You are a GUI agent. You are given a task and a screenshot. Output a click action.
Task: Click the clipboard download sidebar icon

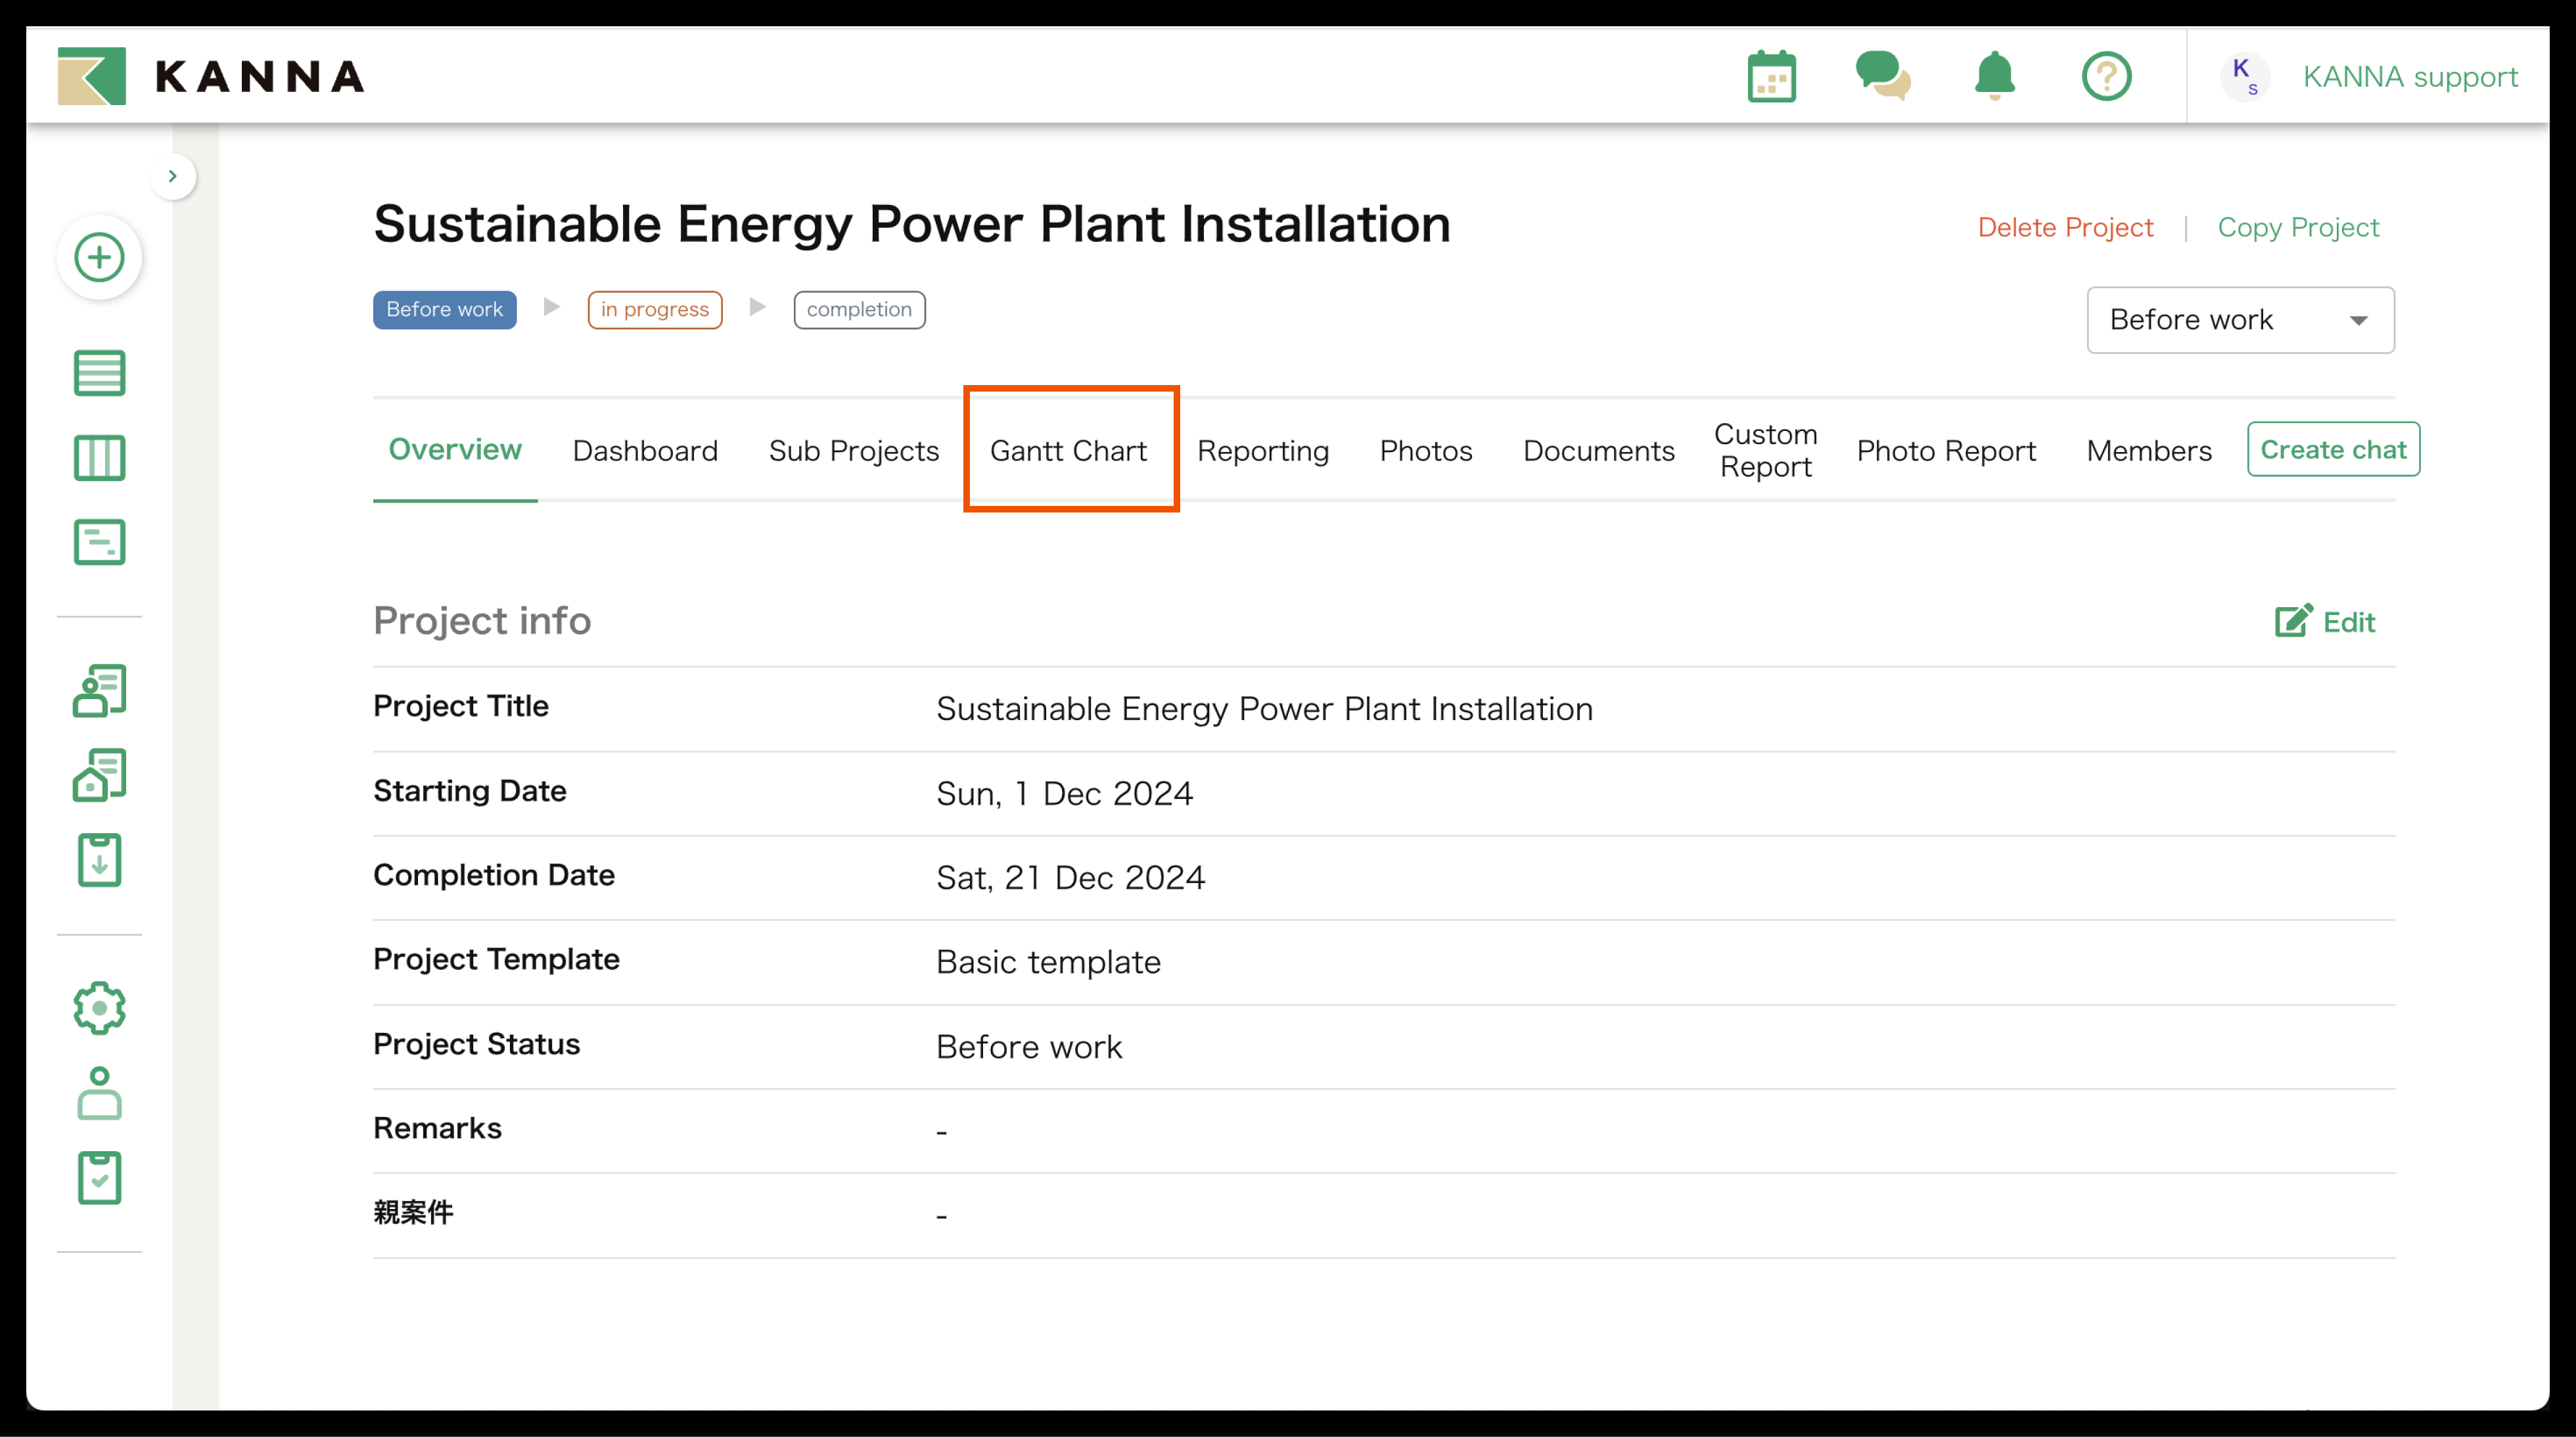99,860
